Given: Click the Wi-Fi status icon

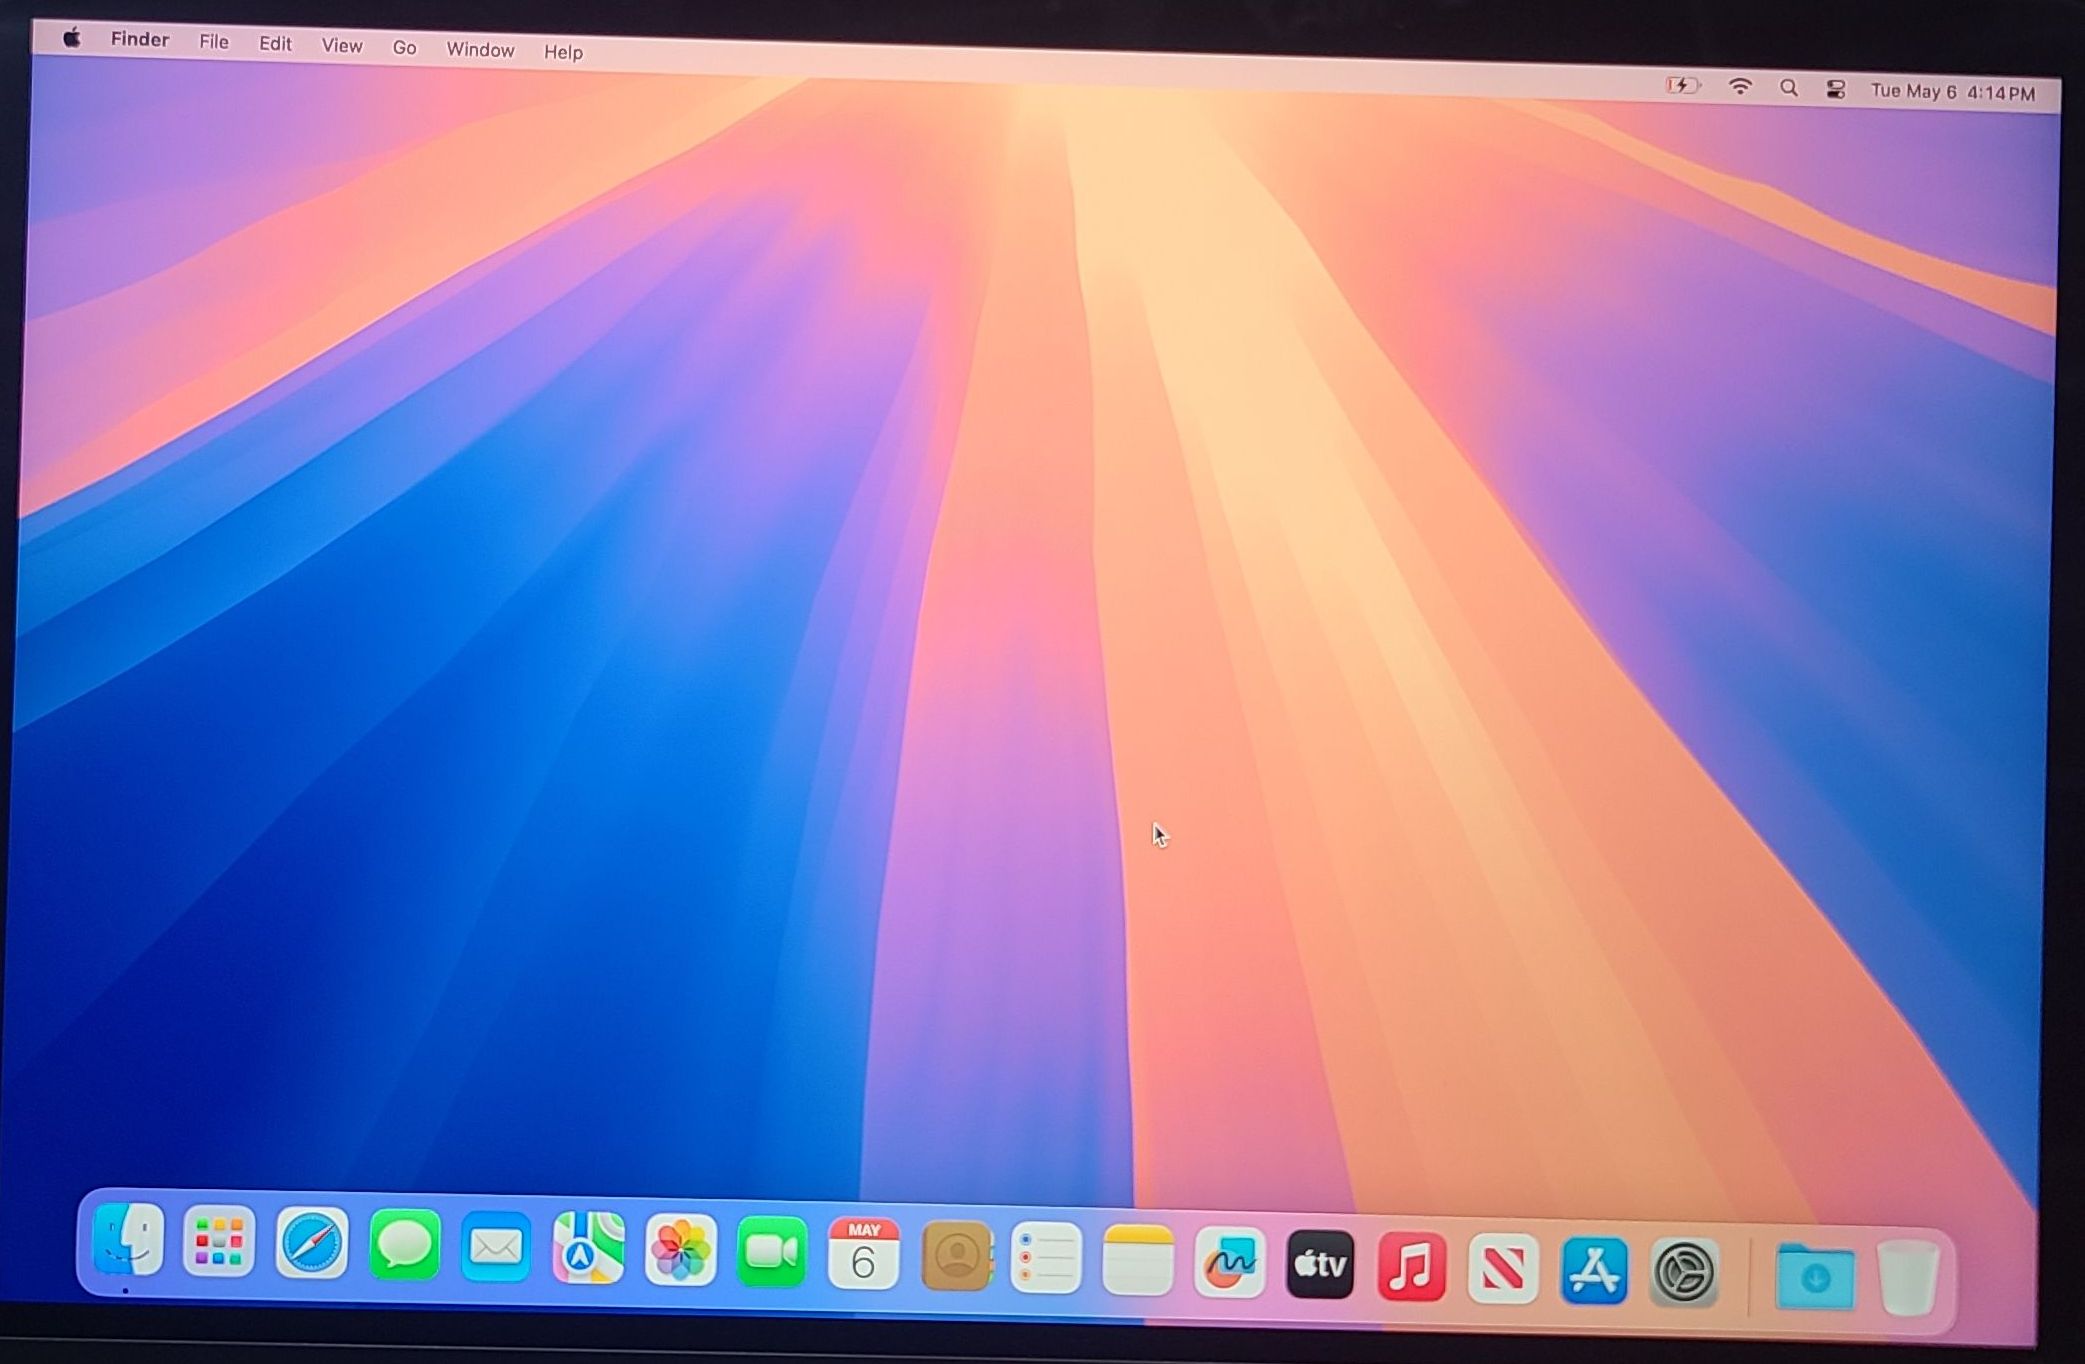Looking at the screenshot, I should coord(1740,87).
